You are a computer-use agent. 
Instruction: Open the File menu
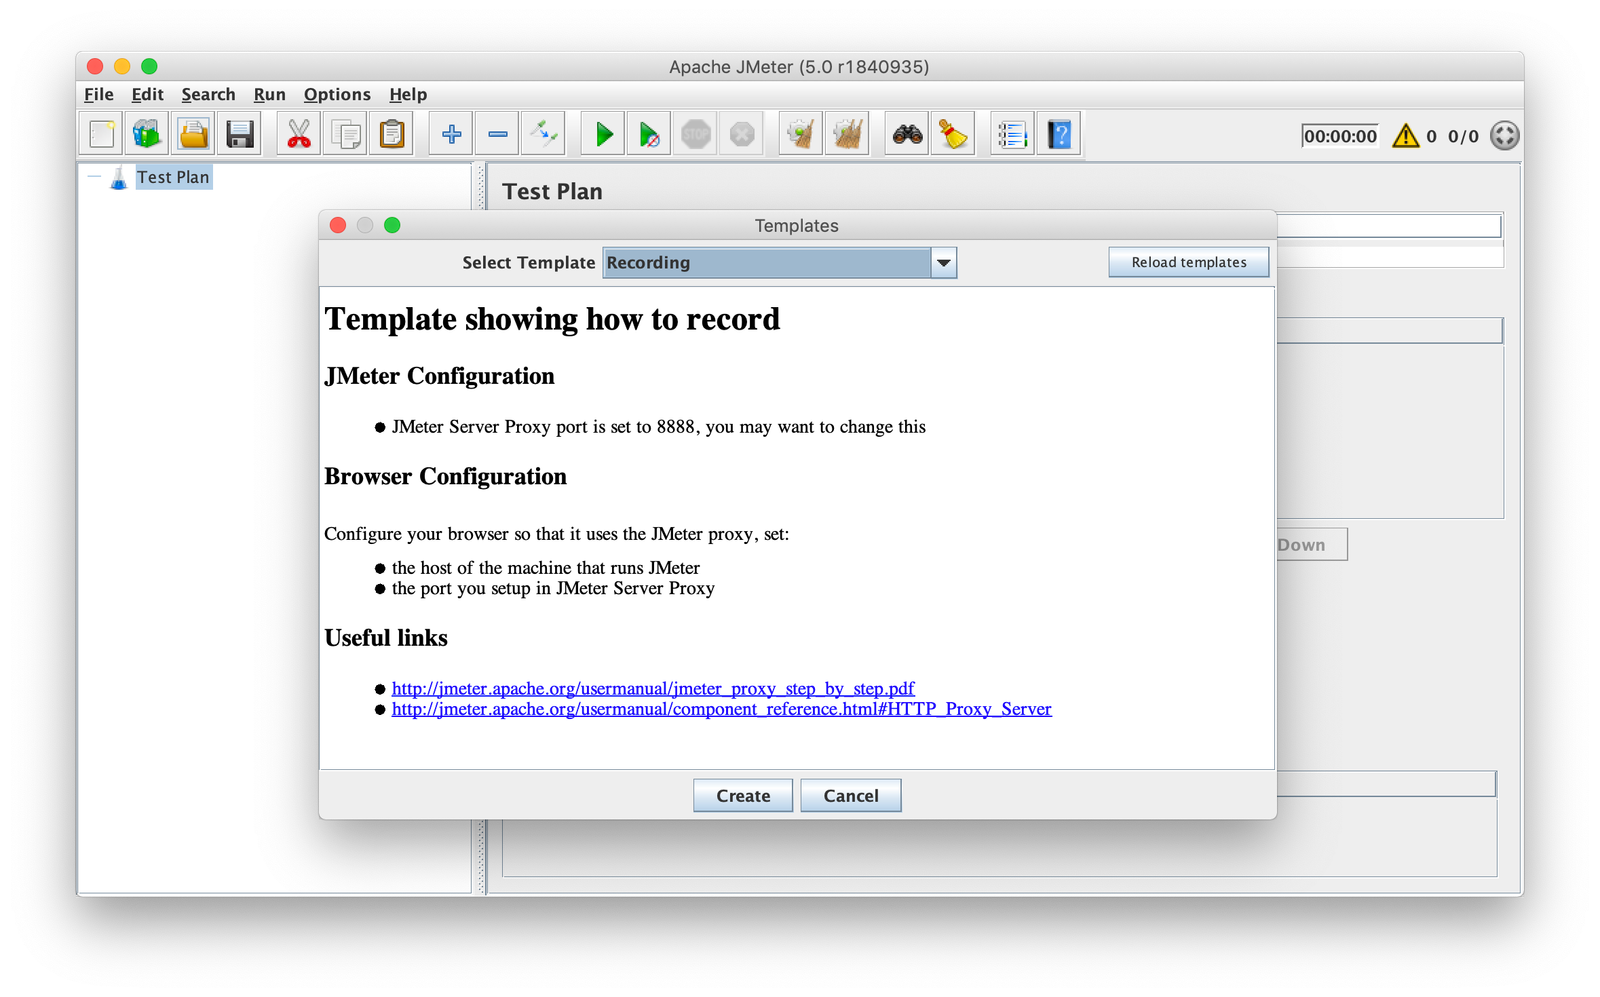(x=98, y=94)
